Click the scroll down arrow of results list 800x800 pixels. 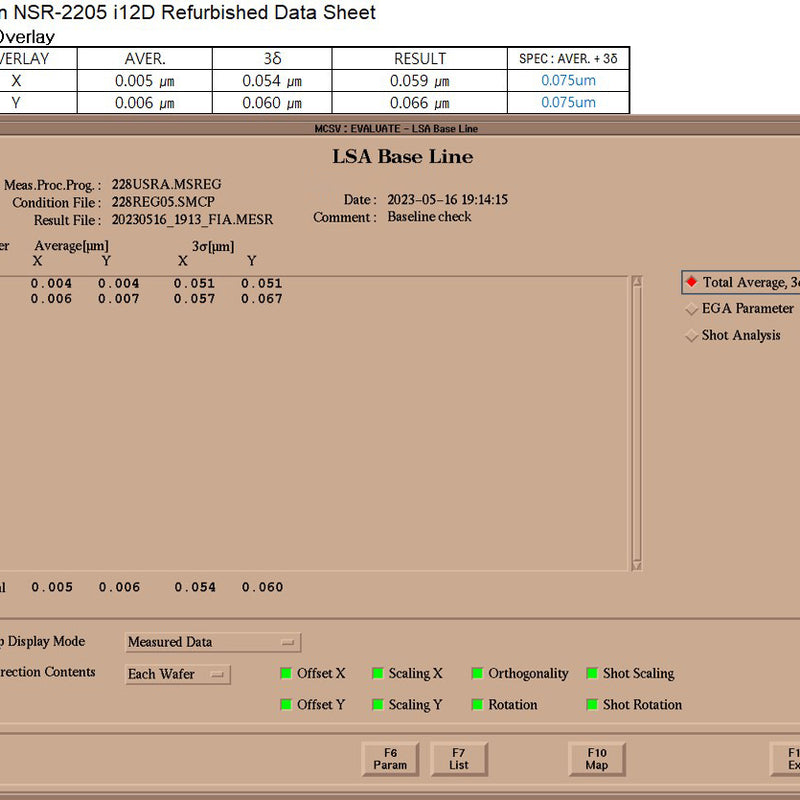pyautogui.click(x=637, y=565)
